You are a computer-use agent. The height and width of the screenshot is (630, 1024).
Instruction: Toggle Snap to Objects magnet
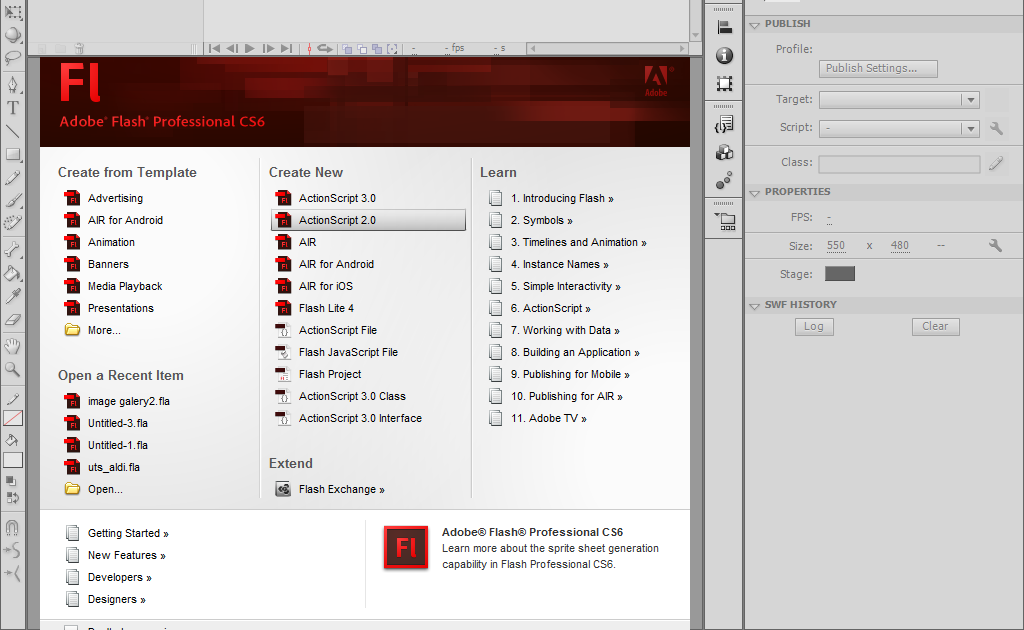coord(12,527)
